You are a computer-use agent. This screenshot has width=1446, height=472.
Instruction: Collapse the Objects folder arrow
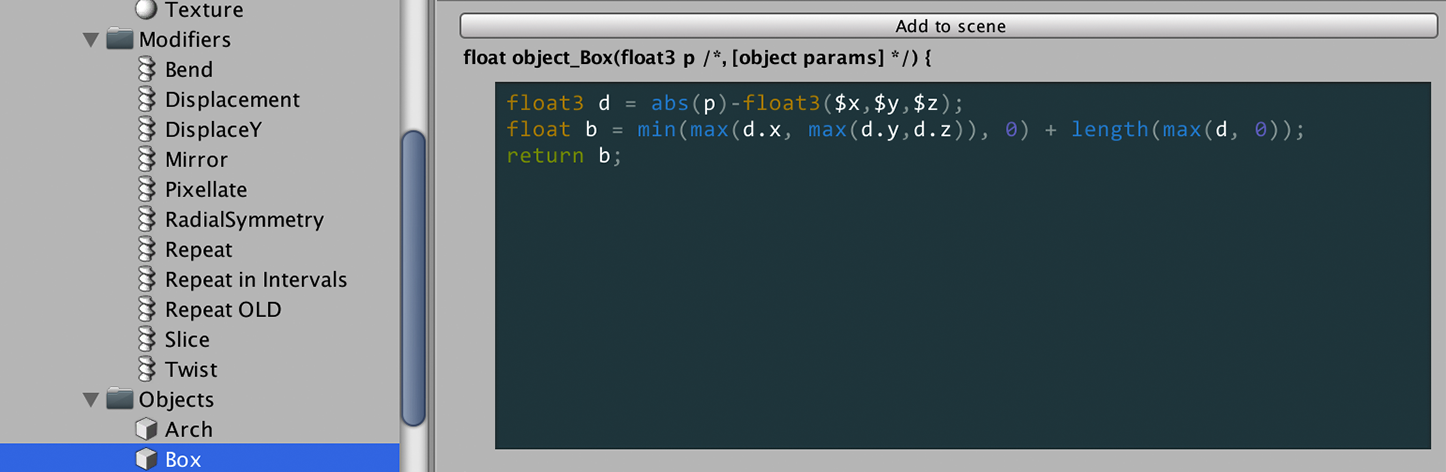coord(91,400)
